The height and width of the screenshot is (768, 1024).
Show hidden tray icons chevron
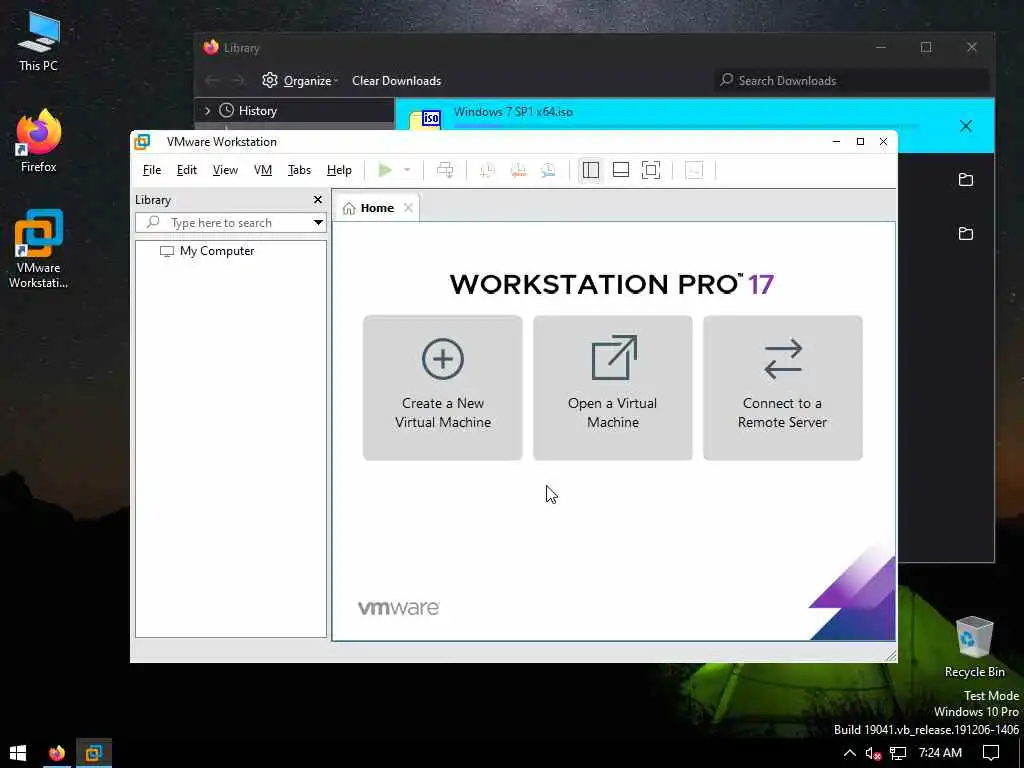pyautogui.click(x=850, y=753)
